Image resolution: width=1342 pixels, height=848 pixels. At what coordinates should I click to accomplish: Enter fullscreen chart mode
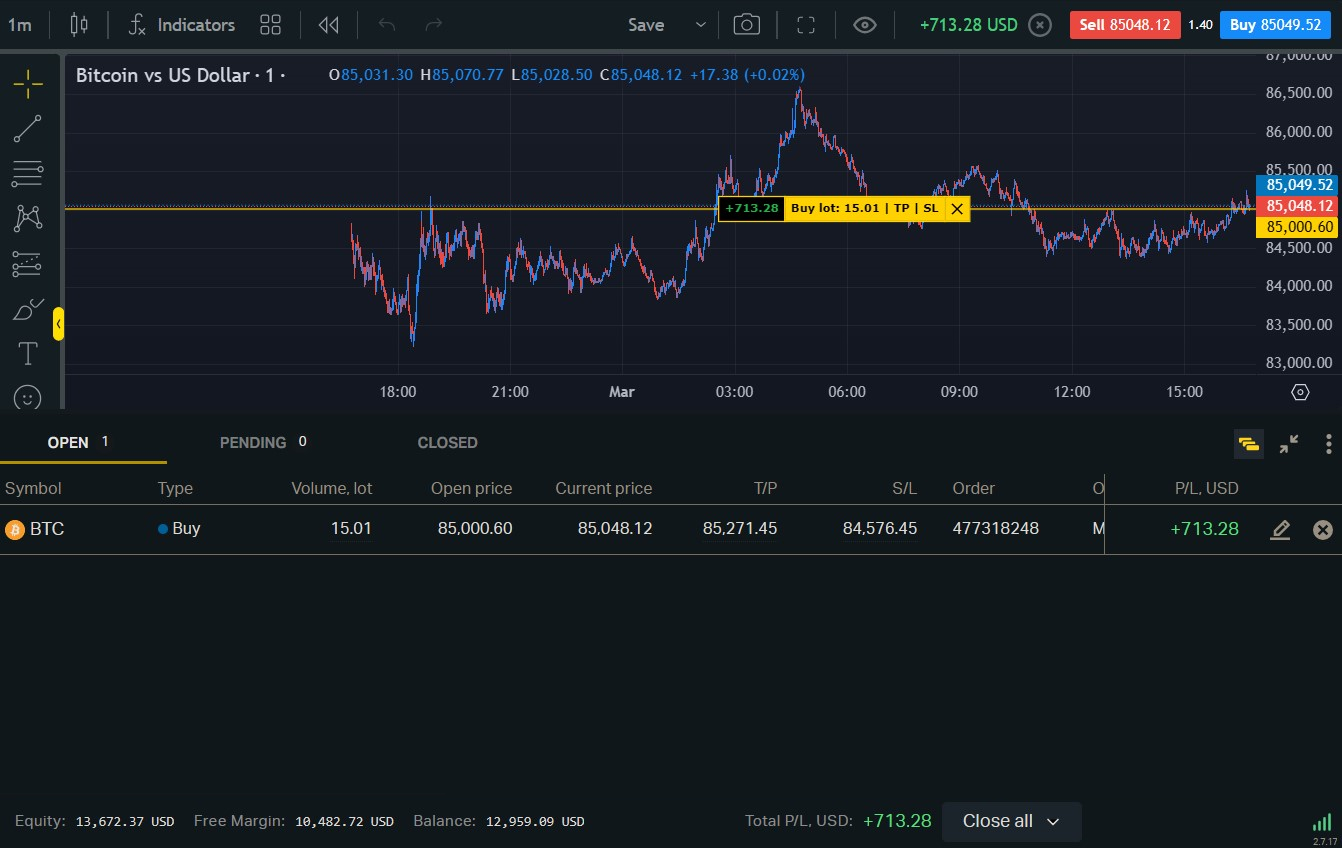(x=806, y=25)
